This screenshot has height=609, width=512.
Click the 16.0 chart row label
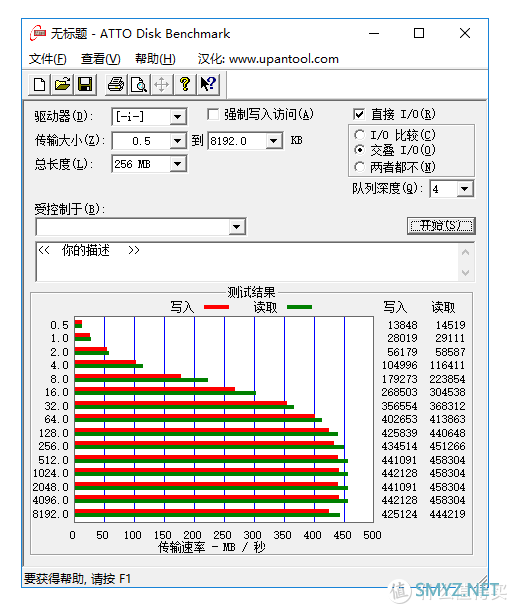coord(57,392)
